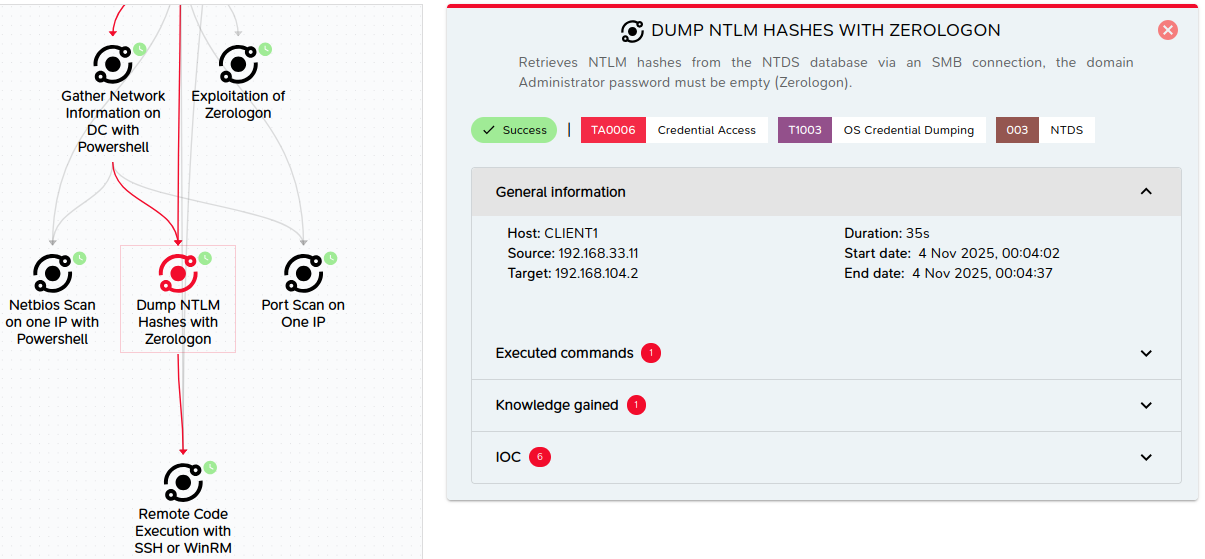The width and height of the screenshot is (1205, 559).
Task: Click the Netbios Scan on one IP label
Action: 52,322
